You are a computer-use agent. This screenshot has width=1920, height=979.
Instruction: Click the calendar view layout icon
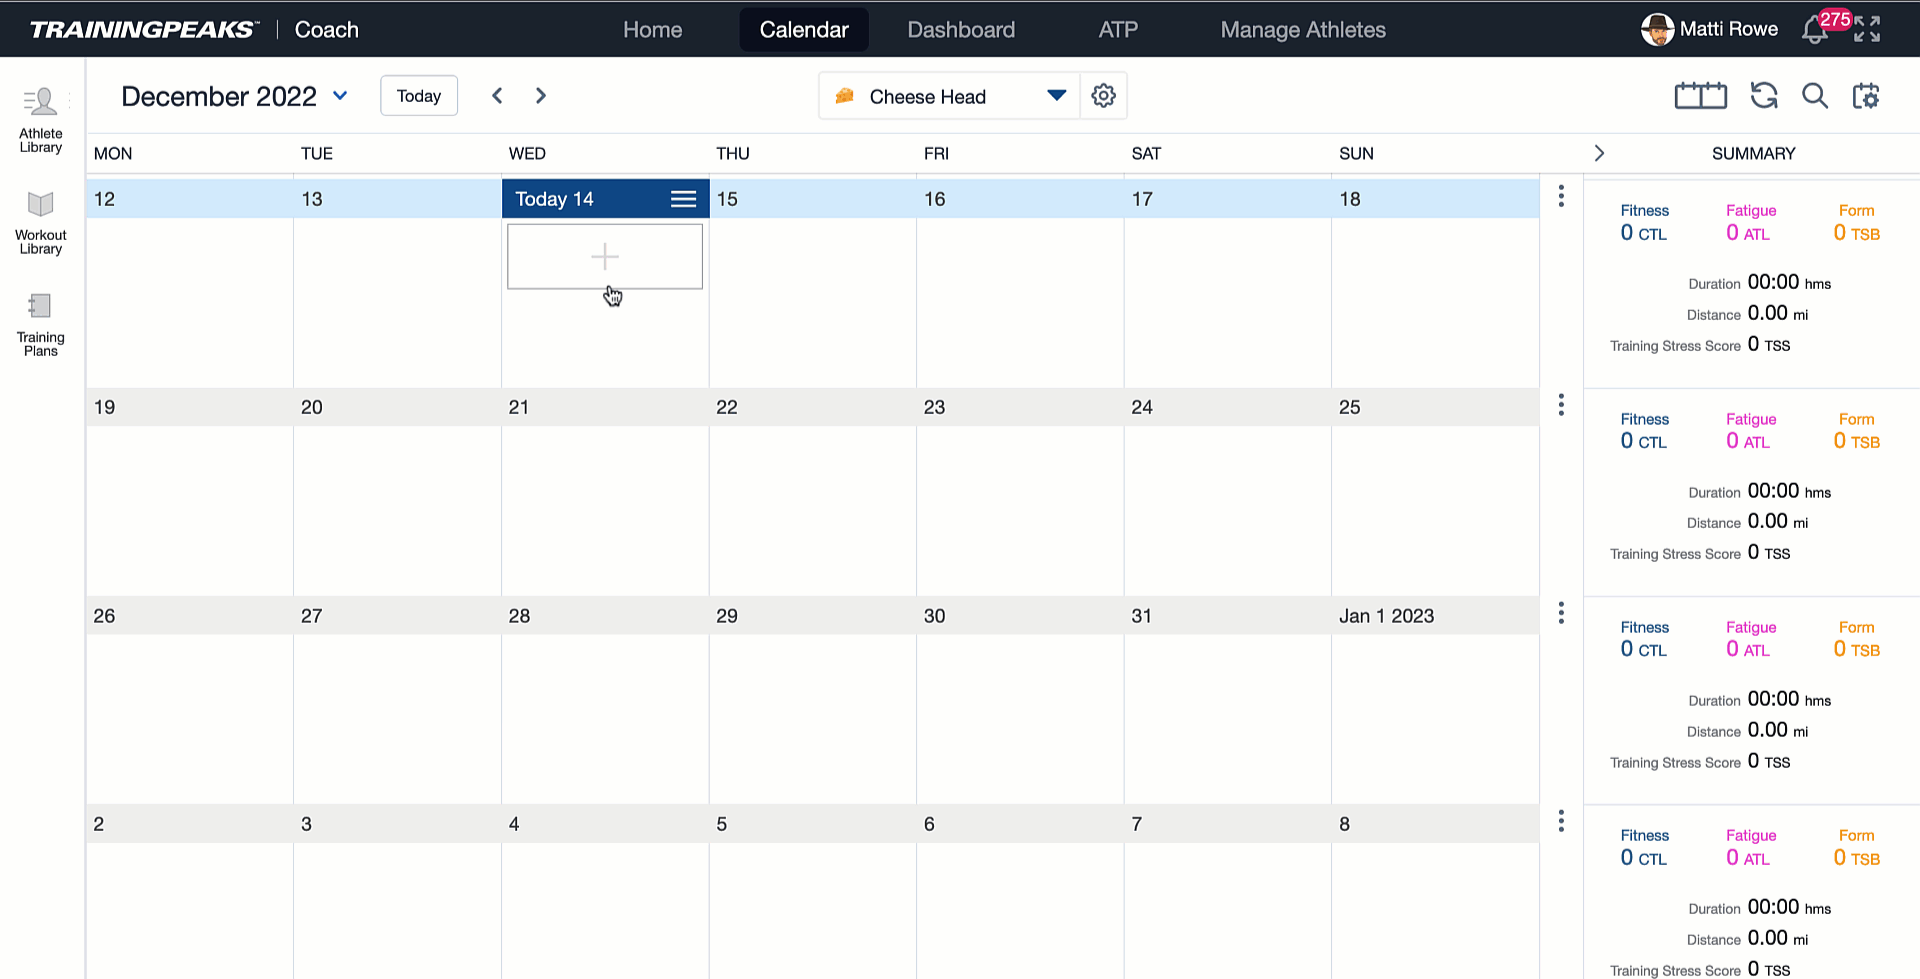click(x=1701, y=96)
